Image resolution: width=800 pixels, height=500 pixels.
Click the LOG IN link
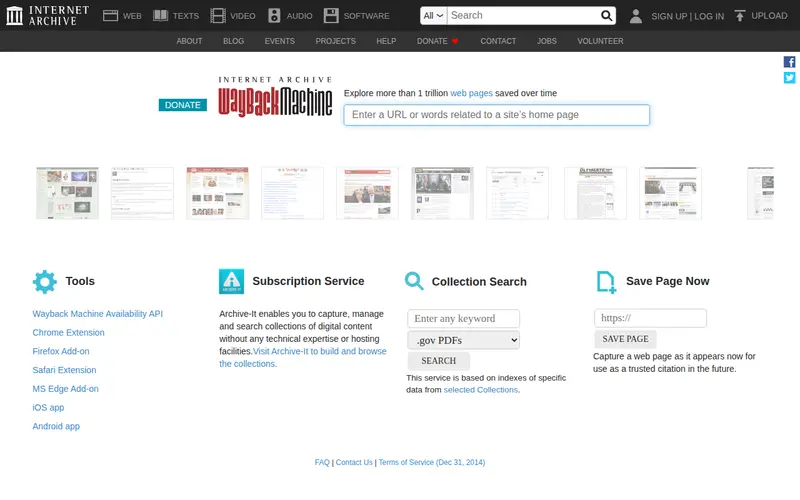click(709, 16)
